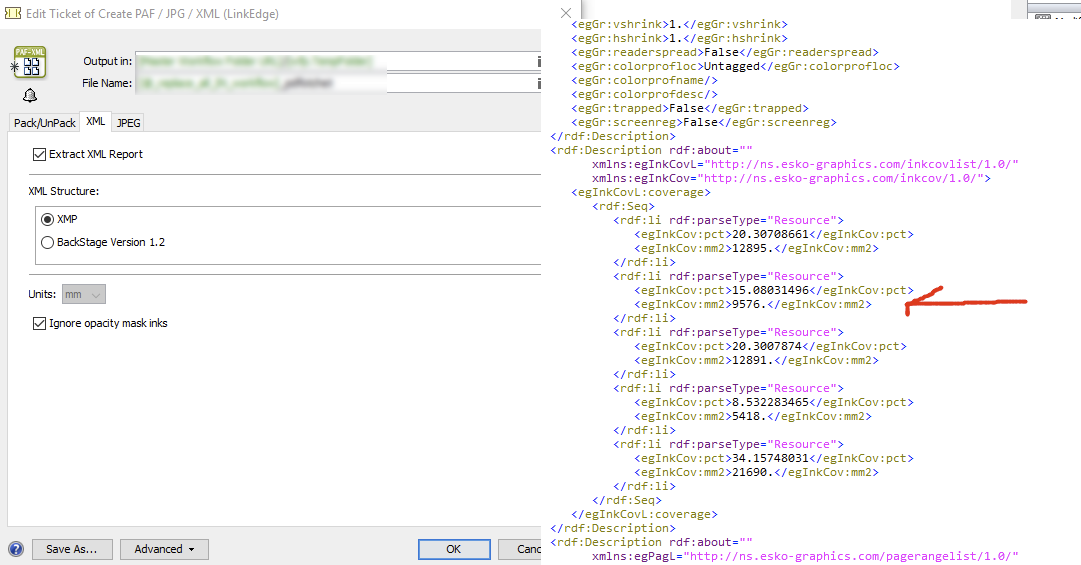The image size is (1081, 565).
Task: Click the rdf:Seq opening tag
Action: (623, 206)
